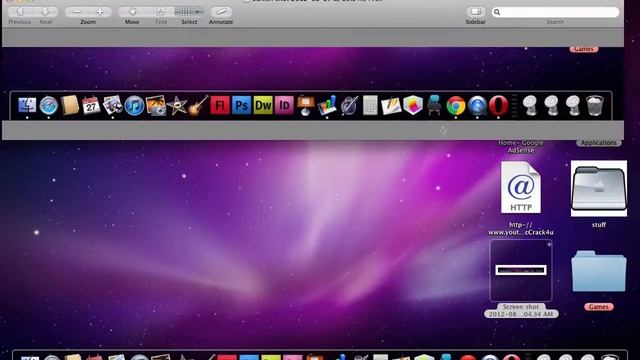Viewport: 640px width, 360px height.
Task: Click the GarageBand guitar icon
Action: (198, 105)
